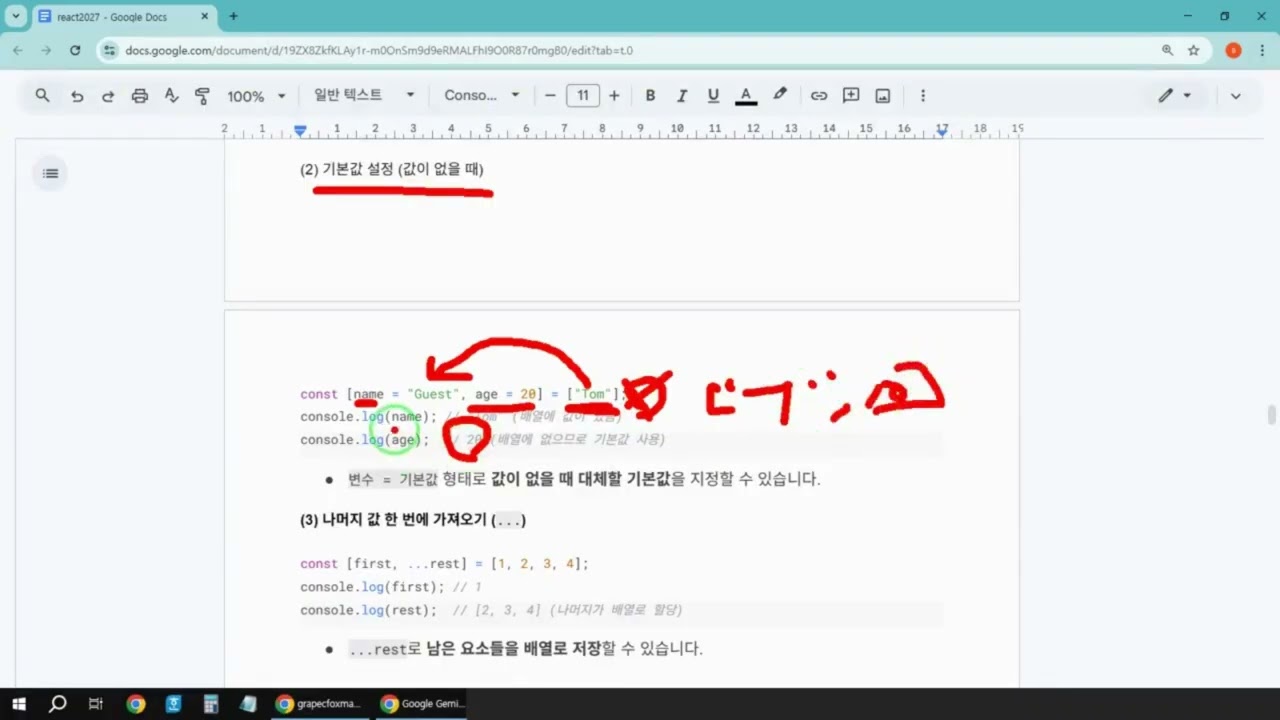Open a new browser tab

(x=233, y=16)
